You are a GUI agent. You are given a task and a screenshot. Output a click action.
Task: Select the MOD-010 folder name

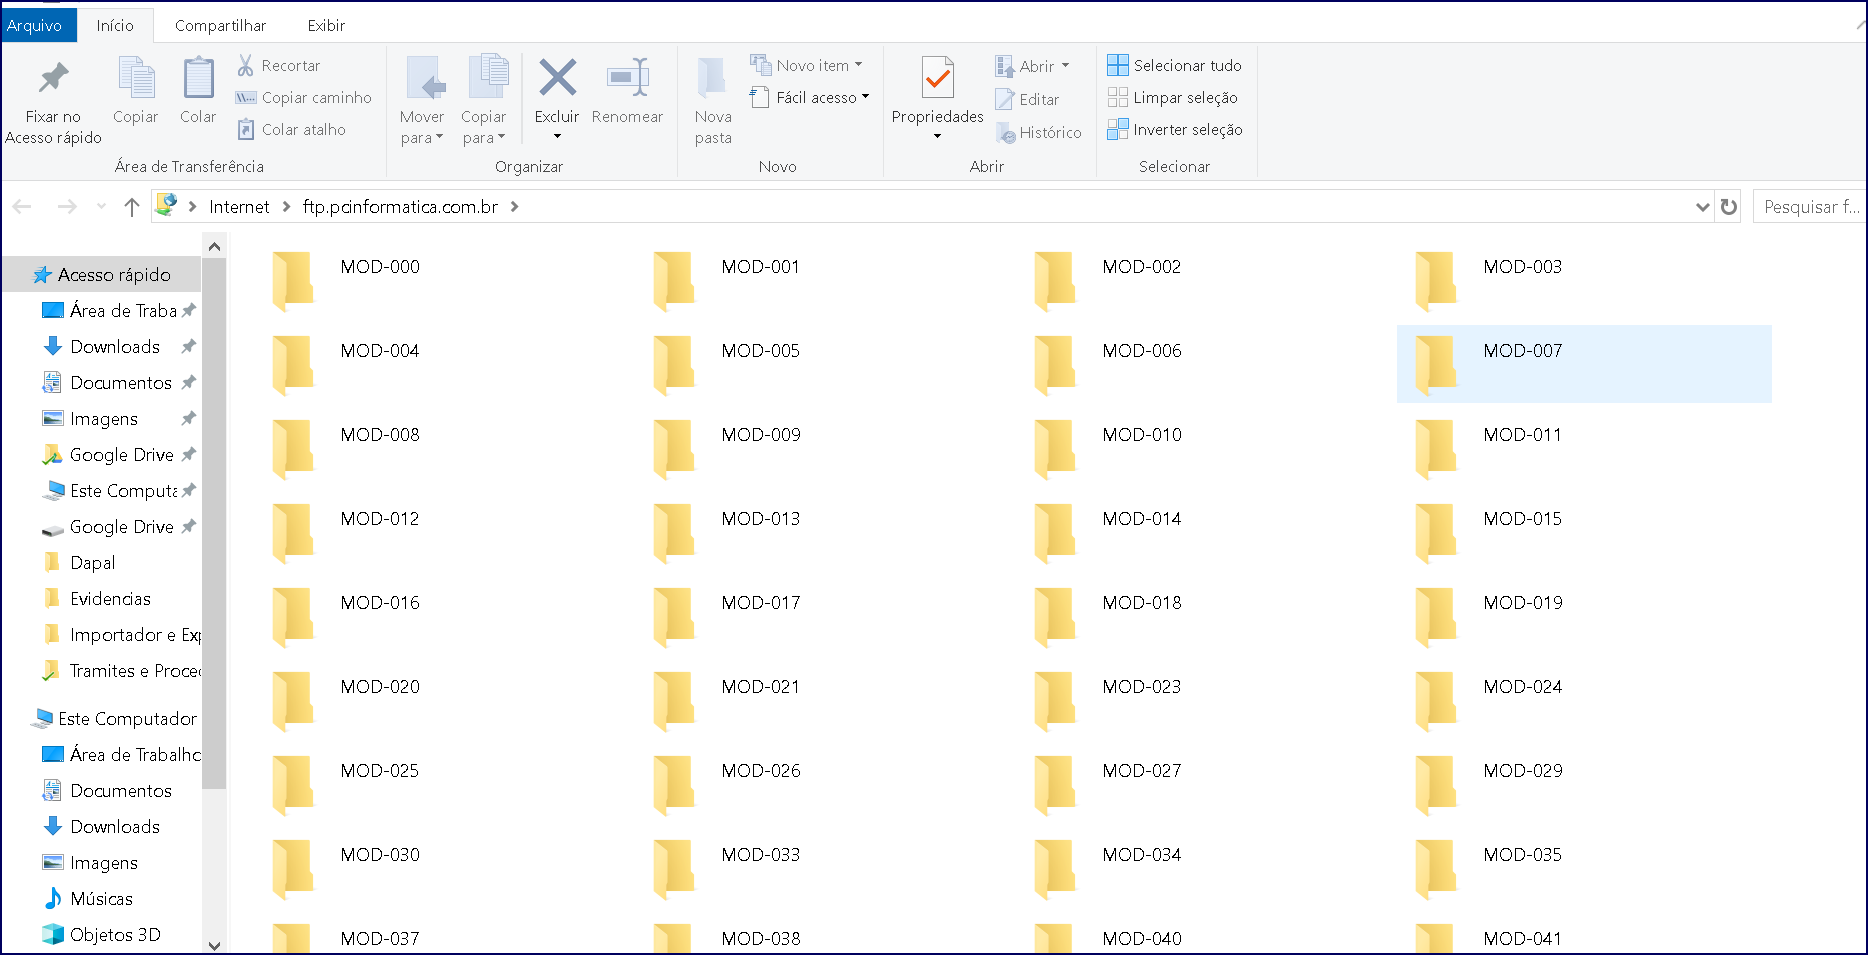coord(1142,435)
